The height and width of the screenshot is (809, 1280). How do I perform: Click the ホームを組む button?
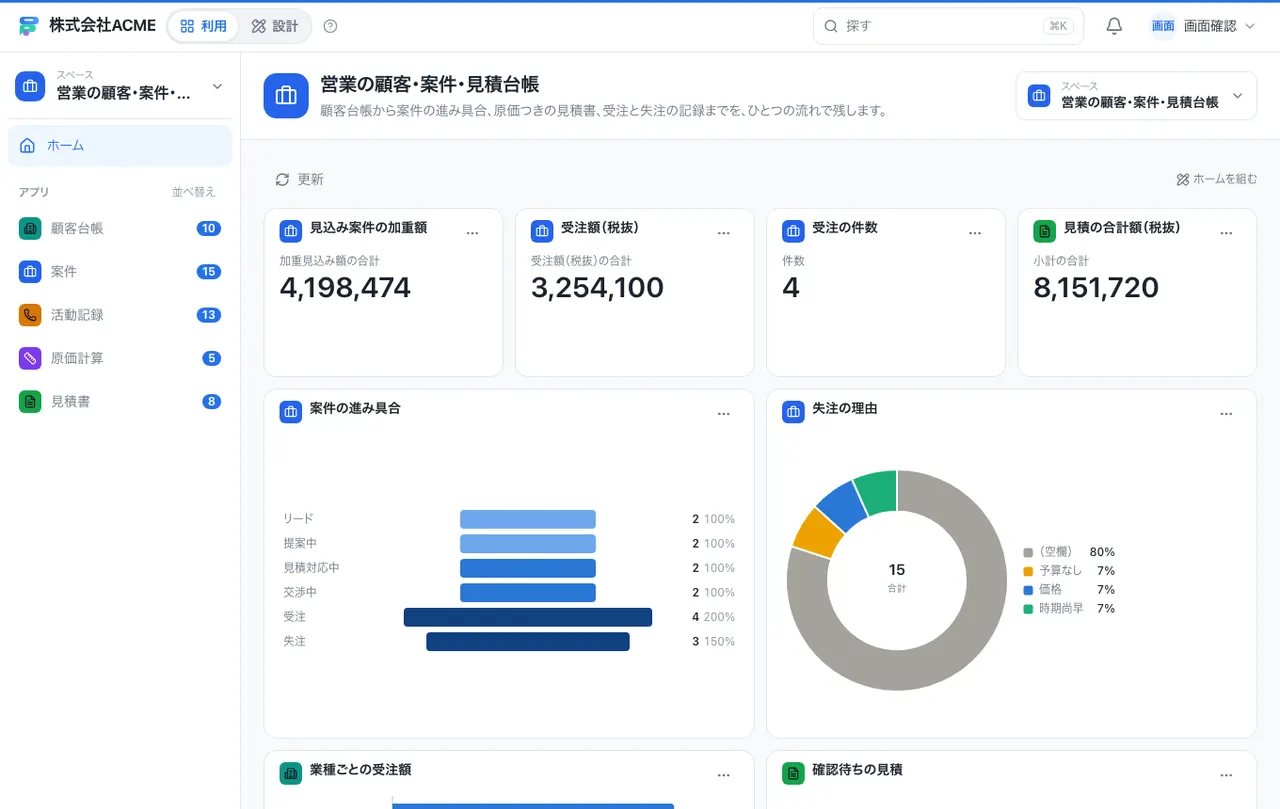1217,179
